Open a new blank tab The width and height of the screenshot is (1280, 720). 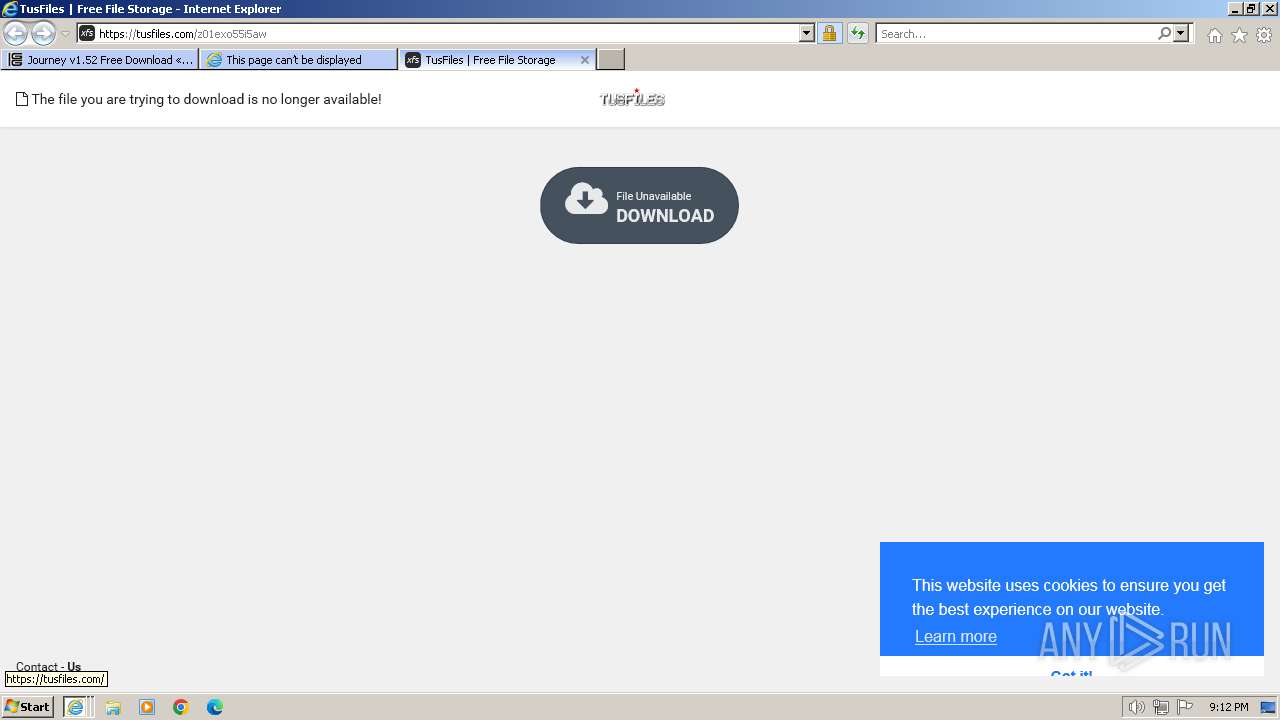611,60
